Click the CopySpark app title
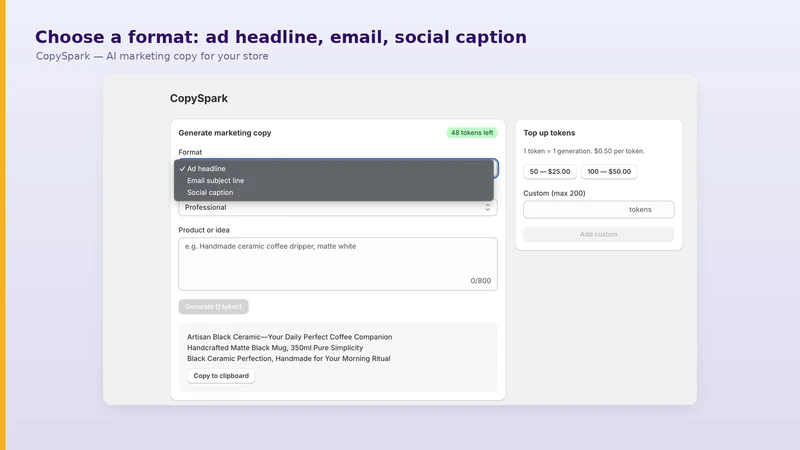The height and width of the screenshot is (450, 800). tap(199, 98)
